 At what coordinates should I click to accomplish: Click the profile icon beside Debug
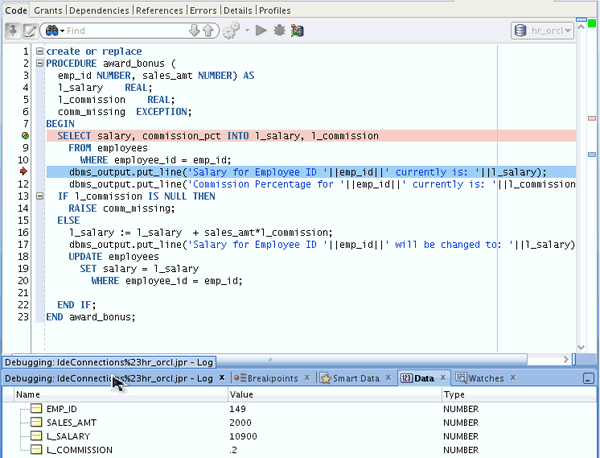click(x=297, y=31)
